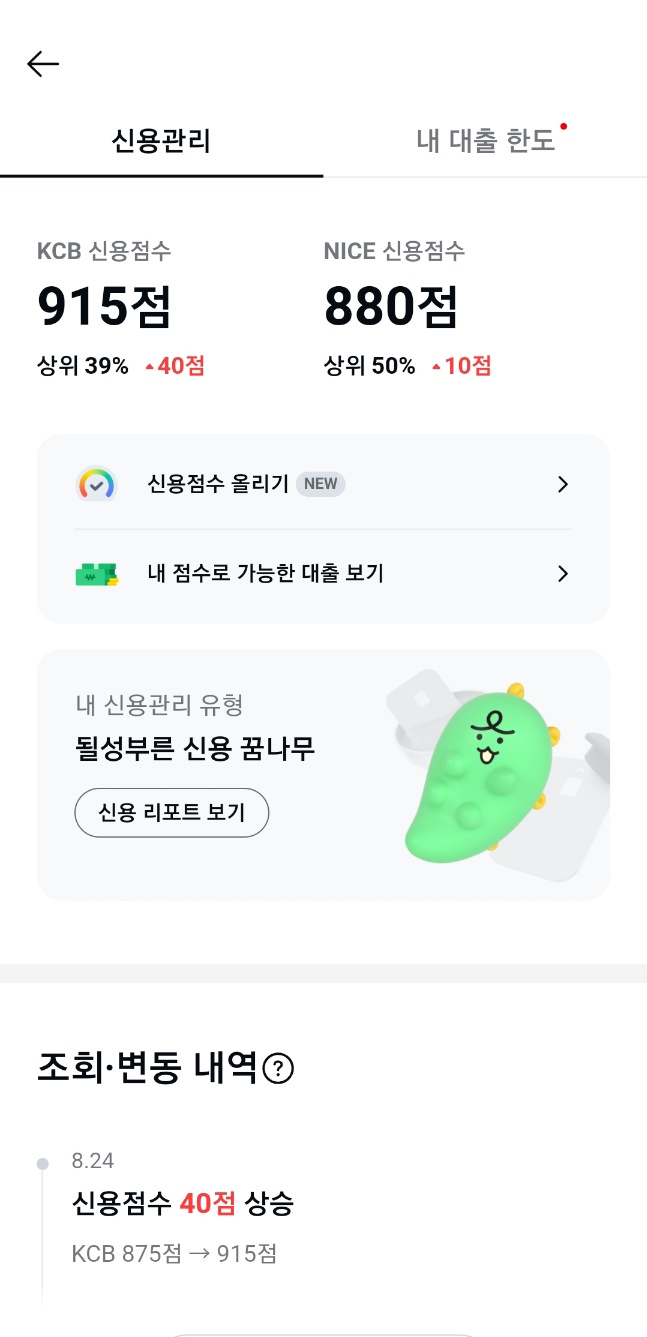Select the 신용관리 tab
The height and width of the screenshot is (1337, 647).
click(x=162, y=140)
